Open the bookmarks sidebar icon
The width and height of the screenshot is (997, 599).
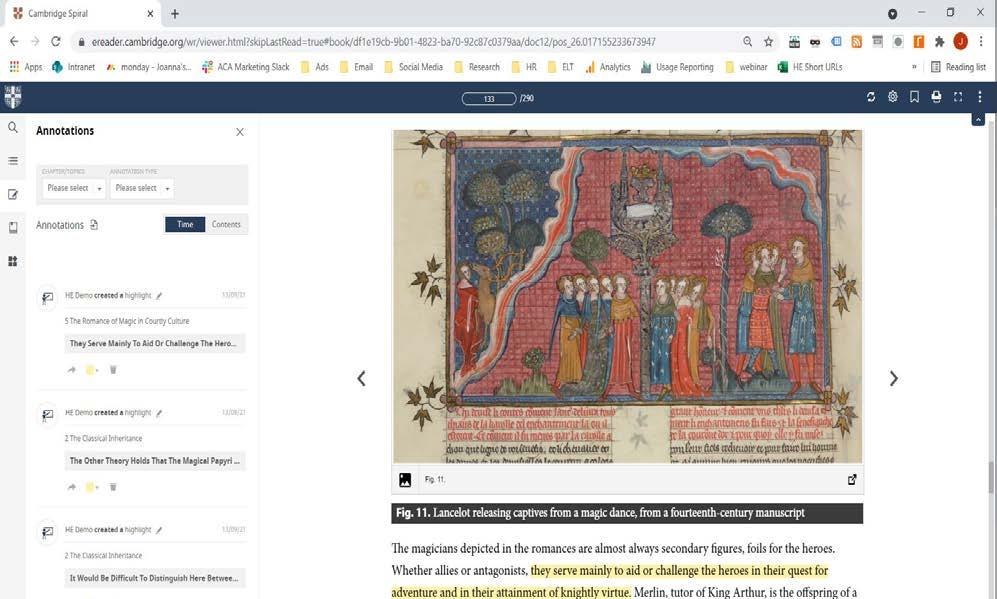(x=13, y=228)
